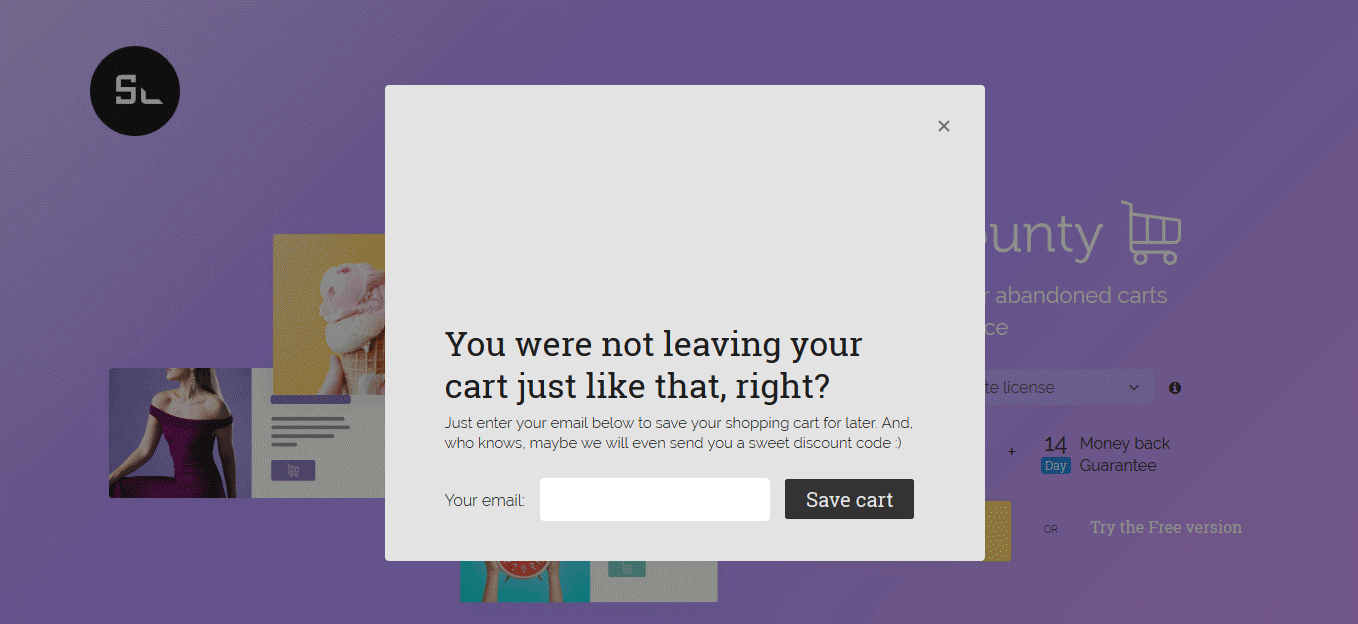
Task: Click the Money back Guarantee text
Action: (x=1124, y=454)
